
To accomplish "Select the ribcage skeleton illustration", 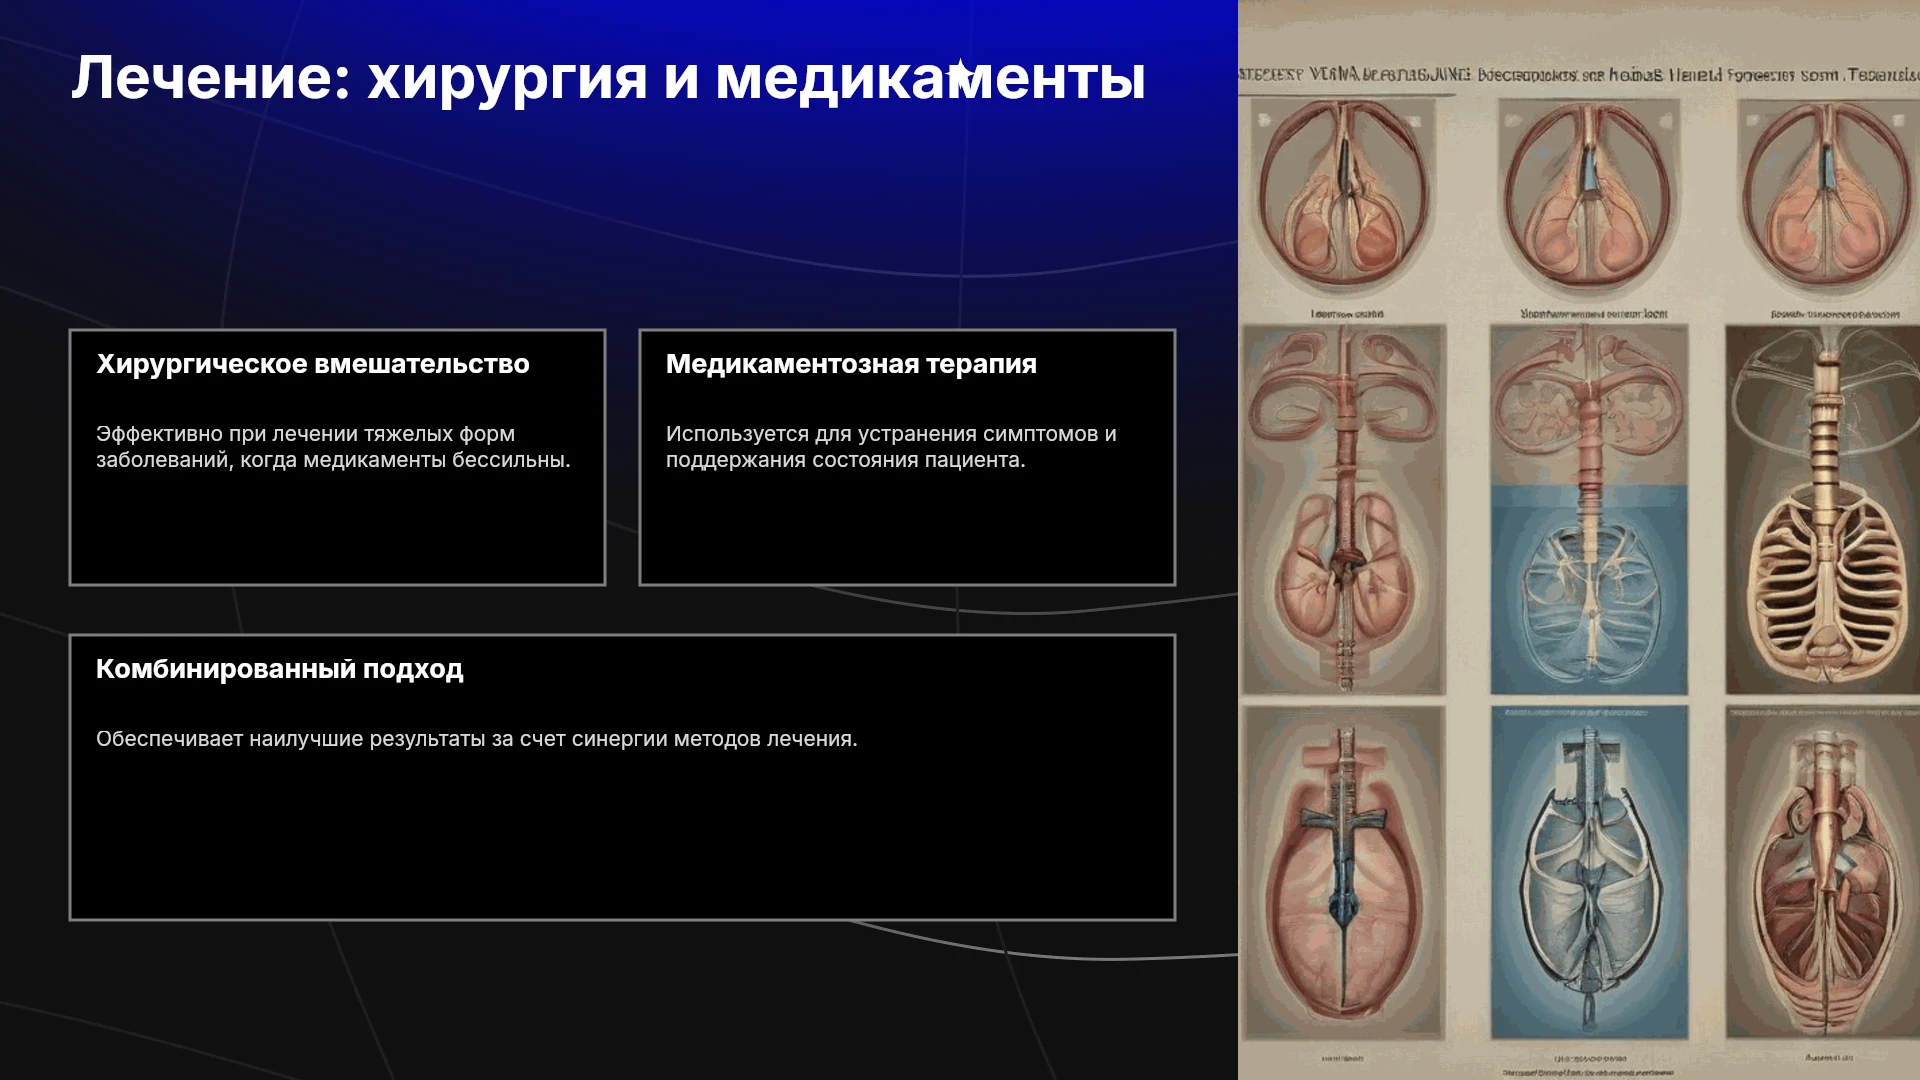I will click(1822, 510).
